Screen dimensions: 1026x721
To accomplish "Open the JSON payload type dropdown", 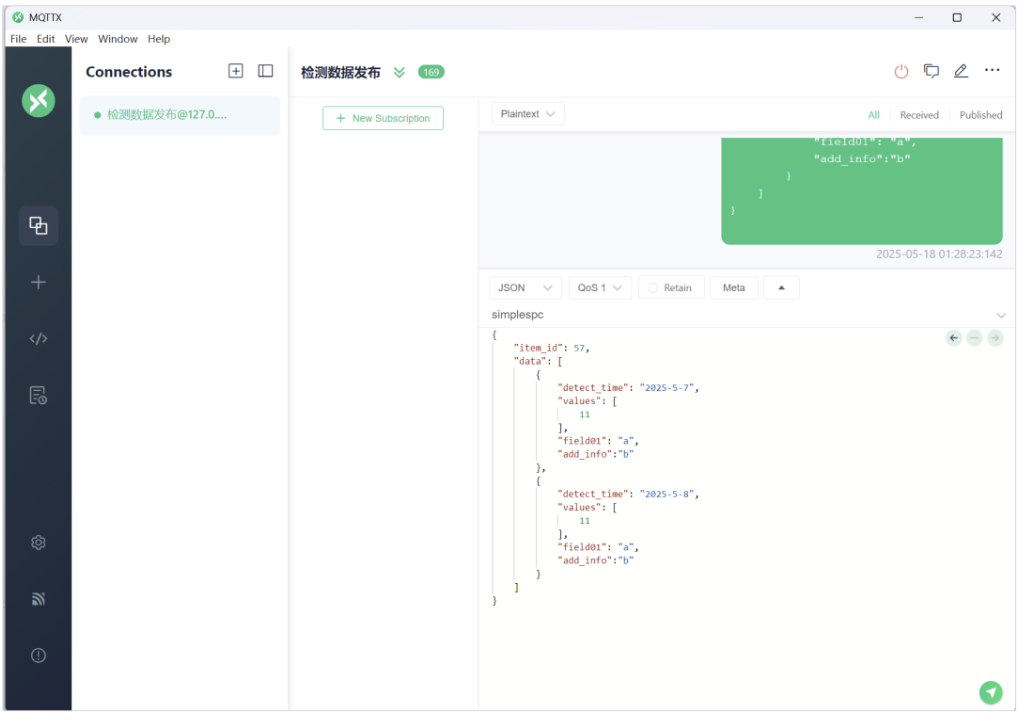I will (x=524, y=288).
